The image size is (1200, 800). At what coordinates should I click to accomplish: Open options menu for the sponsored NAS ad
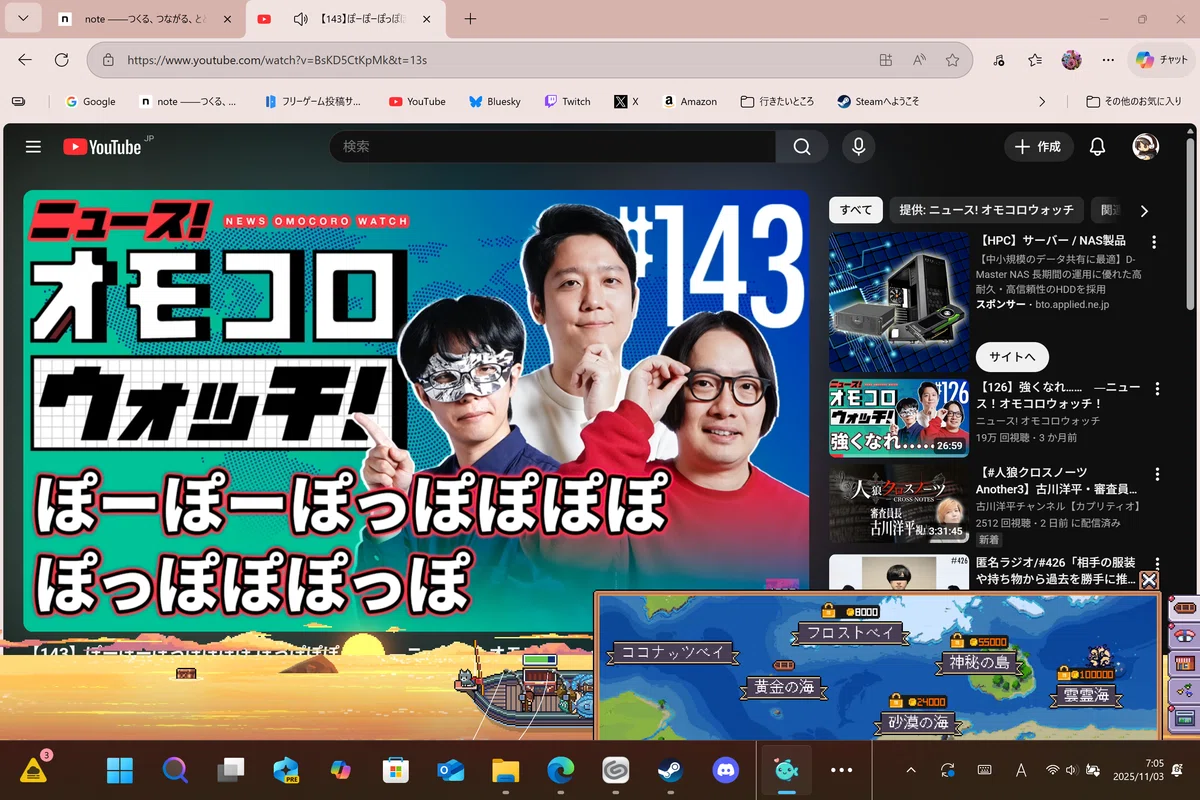[x=1154, y=242]
